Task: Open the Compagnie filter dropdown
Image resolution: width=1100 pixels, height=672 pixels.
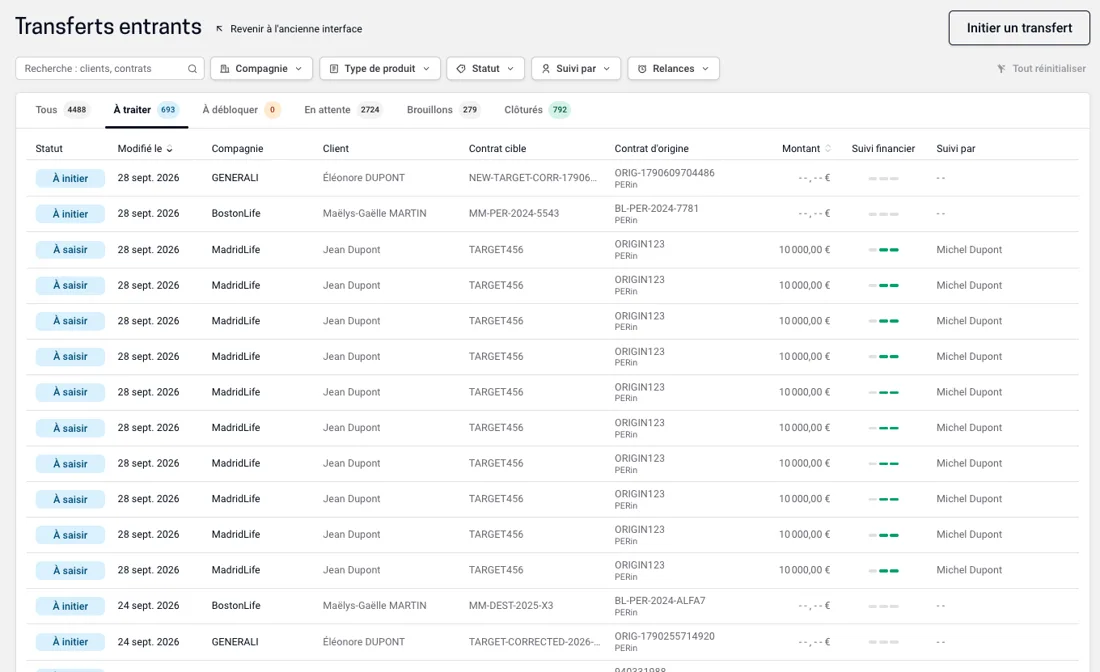Action: tap(261, 69)
